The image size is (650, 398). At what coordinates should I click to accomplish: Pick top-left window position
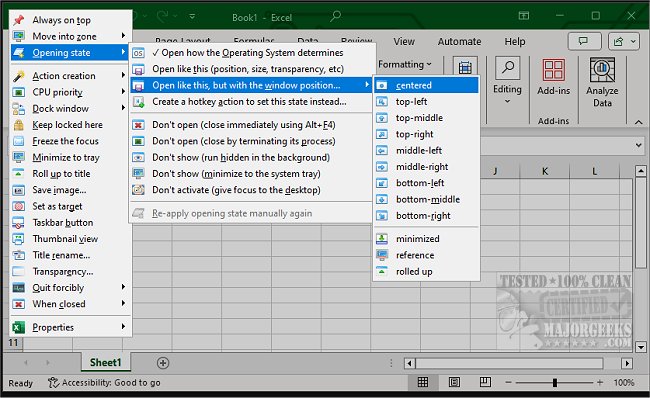[426, 102]
